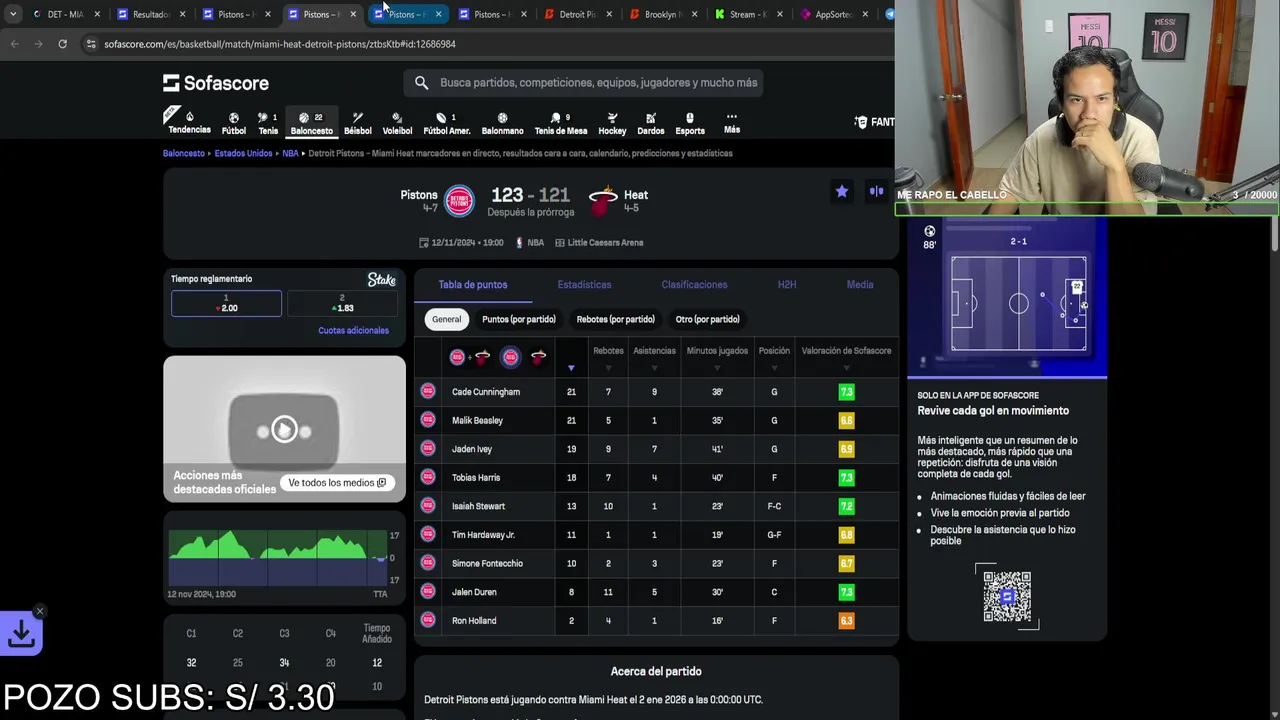Click Ron Holland's 6.3 rating badge
The image size is (1280, 720).
[846, 621]
